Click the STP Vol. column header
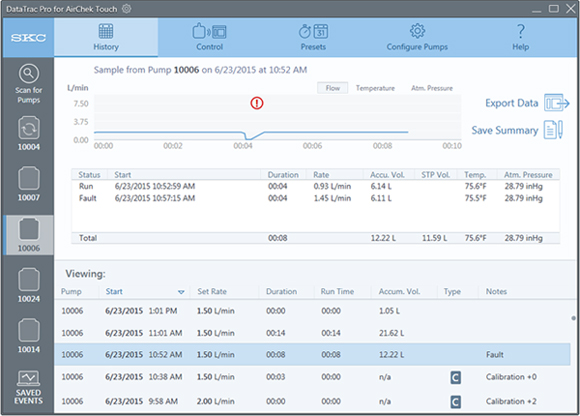The height and width of the screenshot is (416, 580). [x=435, y=175]
